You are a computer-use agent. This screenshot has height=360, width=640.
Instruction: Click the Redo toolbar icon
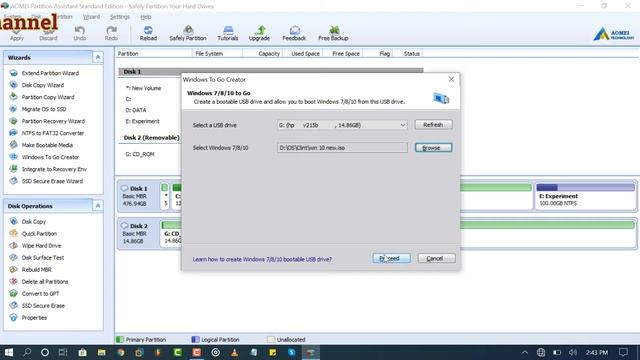[x=111, y=33]
